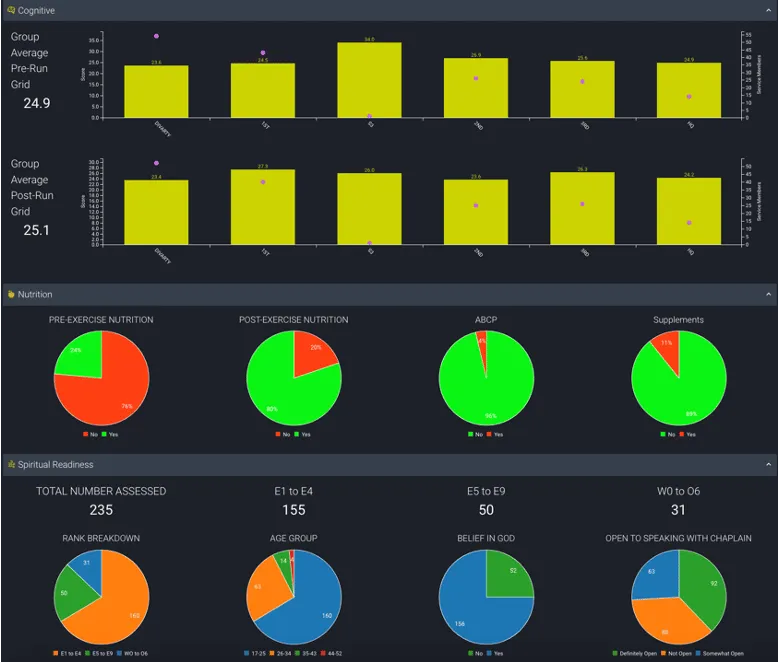Toggle Yes legend under Post-Exercise Nutrition
778x662 pixels.
303,434
